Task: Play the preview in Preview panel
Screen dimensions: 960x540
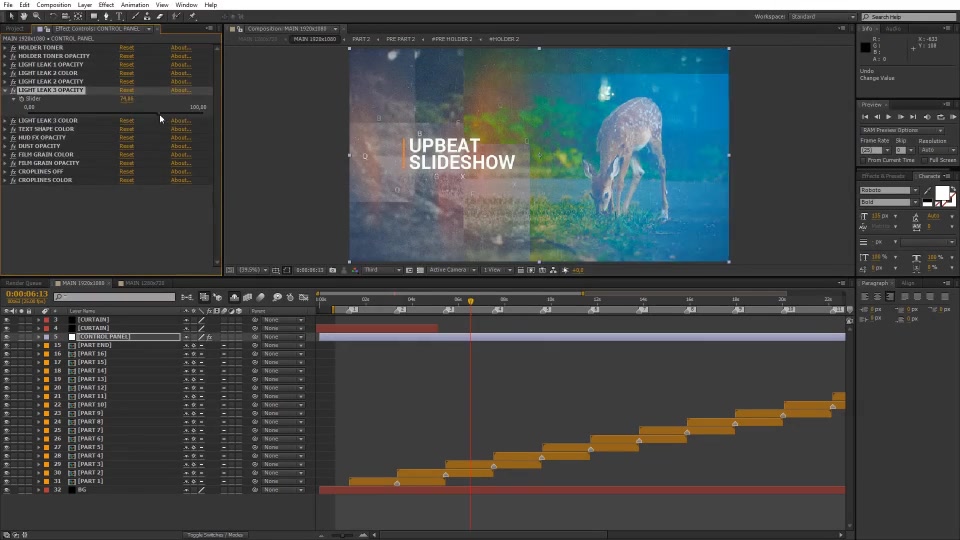Action: 888,117
